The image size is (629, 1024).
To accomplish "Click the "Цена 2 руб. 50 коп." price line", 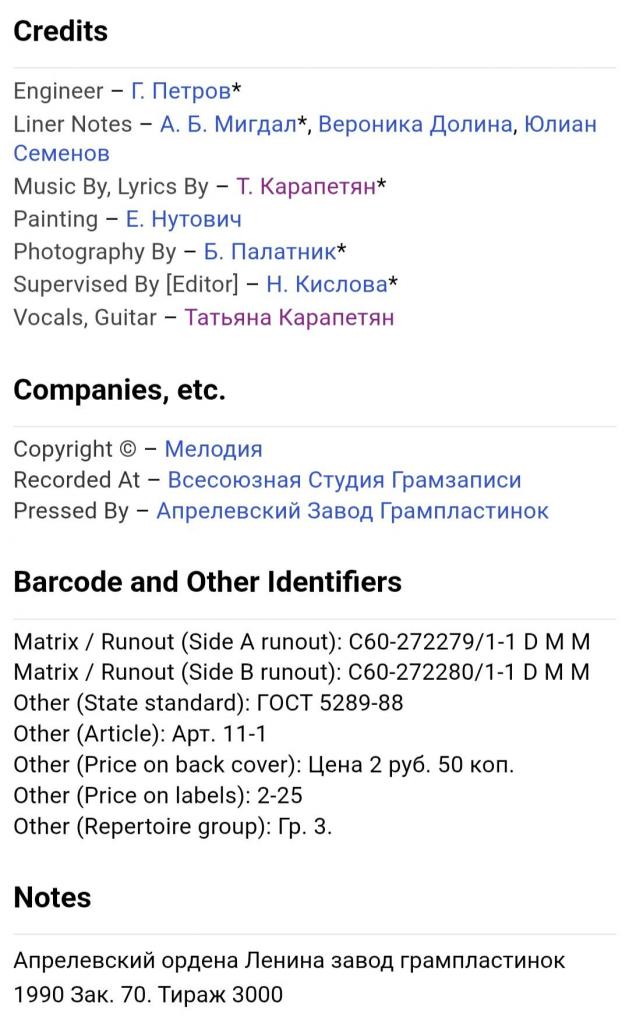I will [263, 765].
